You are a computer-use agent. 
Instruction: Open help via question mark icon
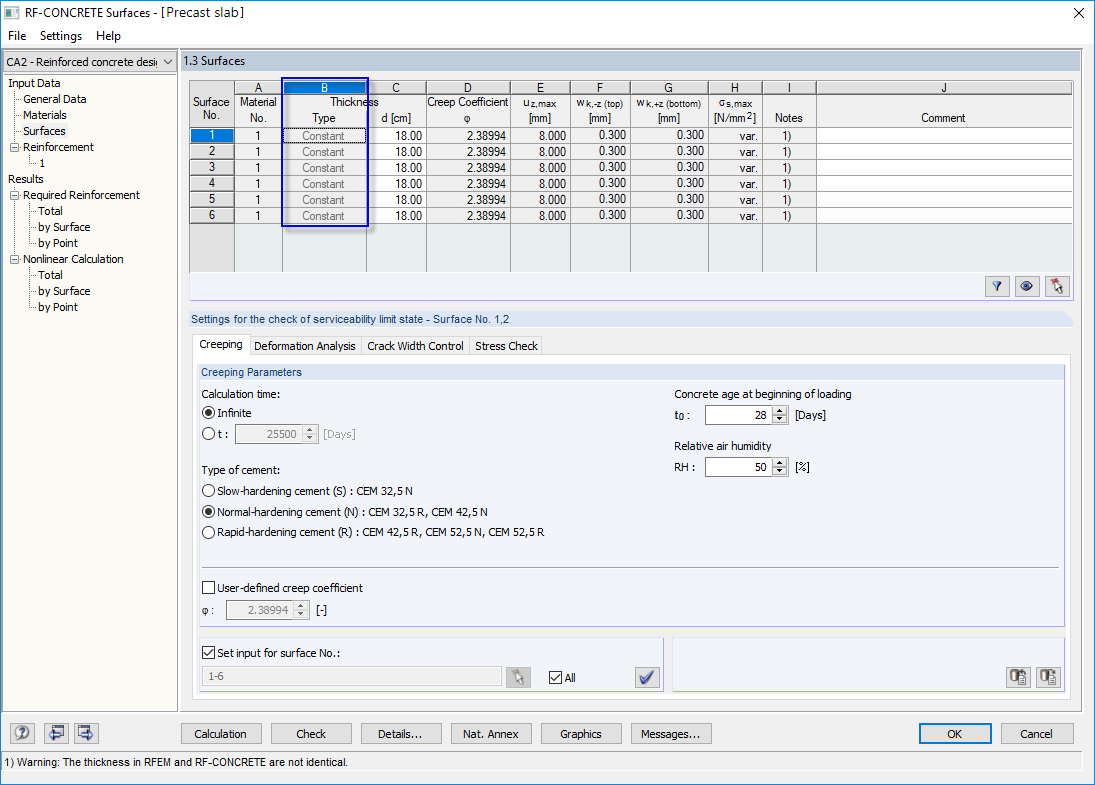point(22,733)
